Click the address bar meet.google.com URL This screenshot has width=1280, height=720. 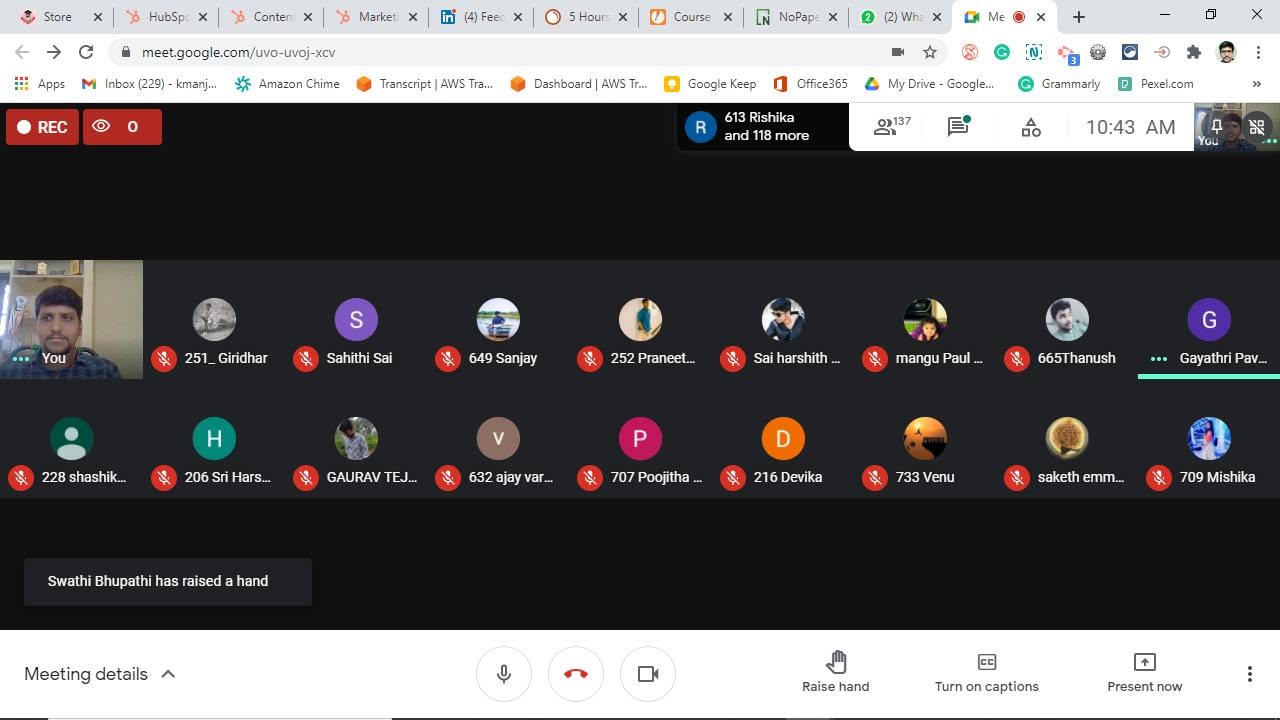coord(238,52)
